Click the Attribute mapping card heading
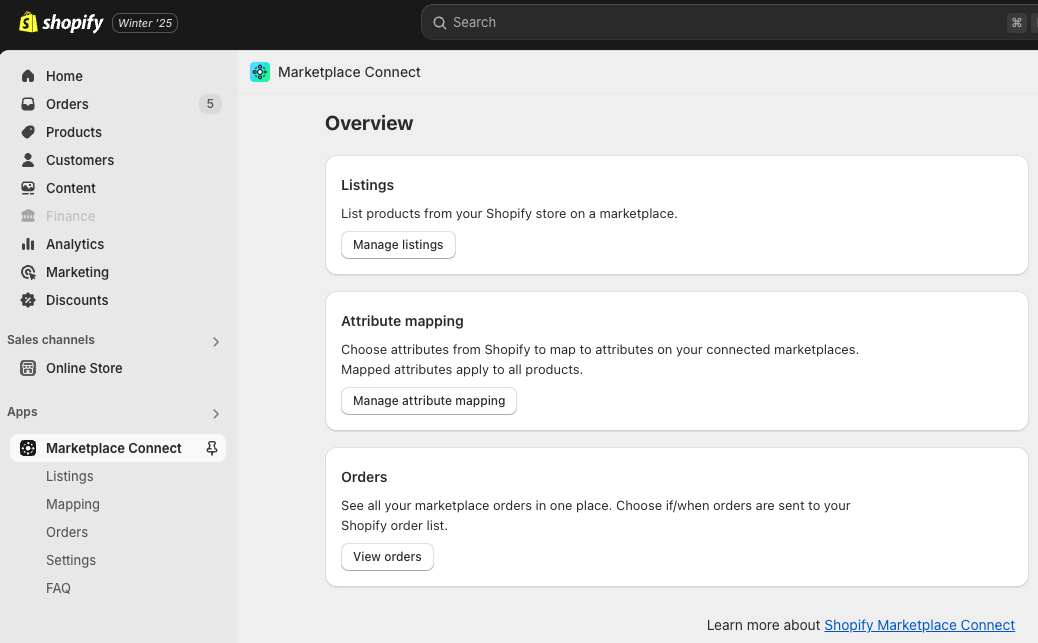Screen dimensions: 1038x643 click(402, 321)
